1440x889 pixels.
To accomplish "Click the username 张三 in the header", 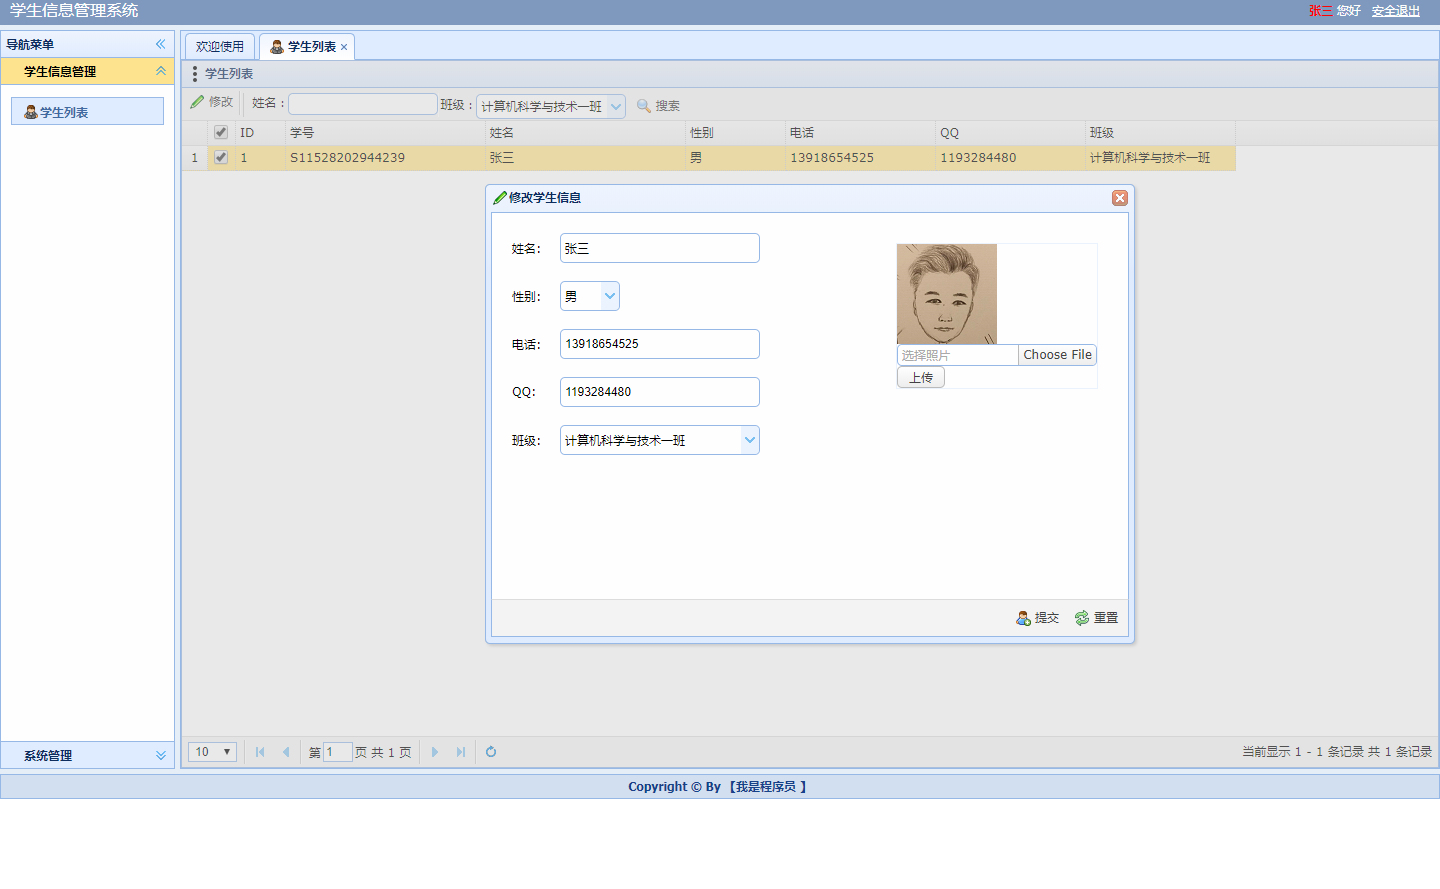I will 1320,11.
